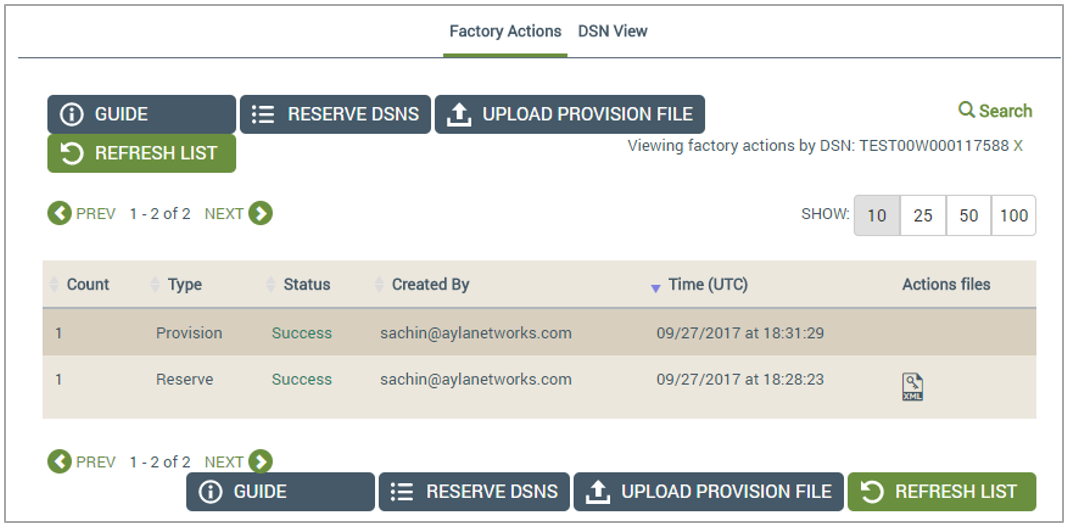The width and height of the screenshot is (1069, 526).
Task: Select the Factory Actions tab
Action: point(505,31)
